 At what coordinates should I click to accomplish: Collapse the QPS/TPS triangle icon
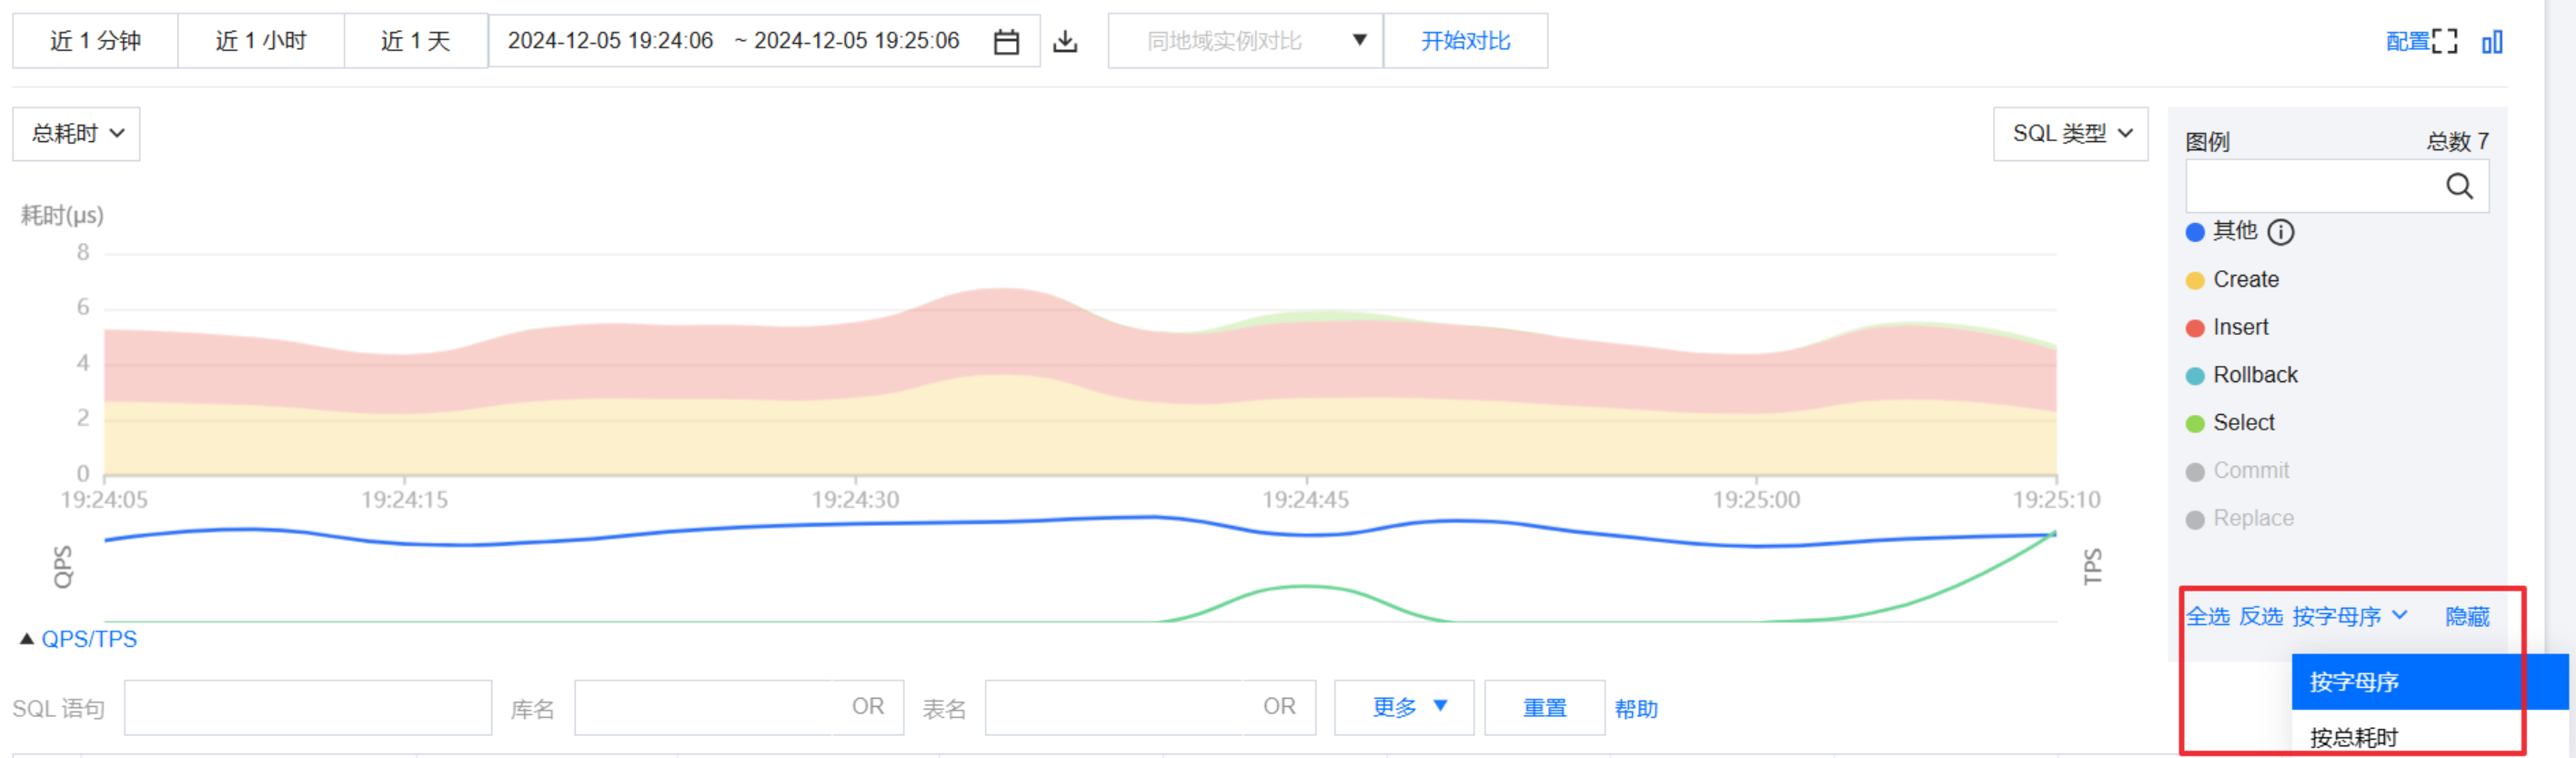[x=27, y=639]
